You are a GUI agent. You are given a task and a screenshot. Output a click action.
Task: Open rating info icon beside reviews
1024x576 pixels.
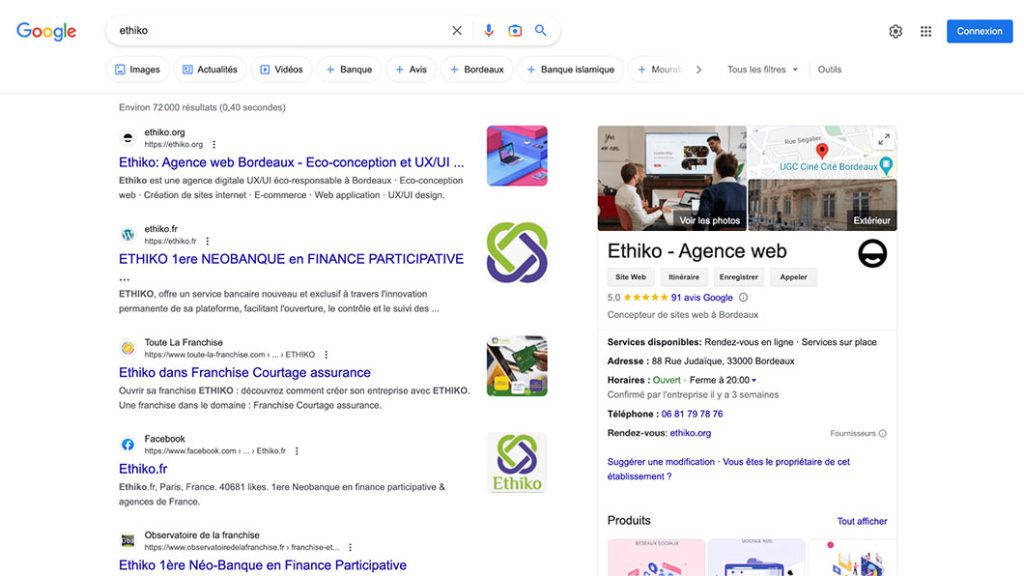743,297
